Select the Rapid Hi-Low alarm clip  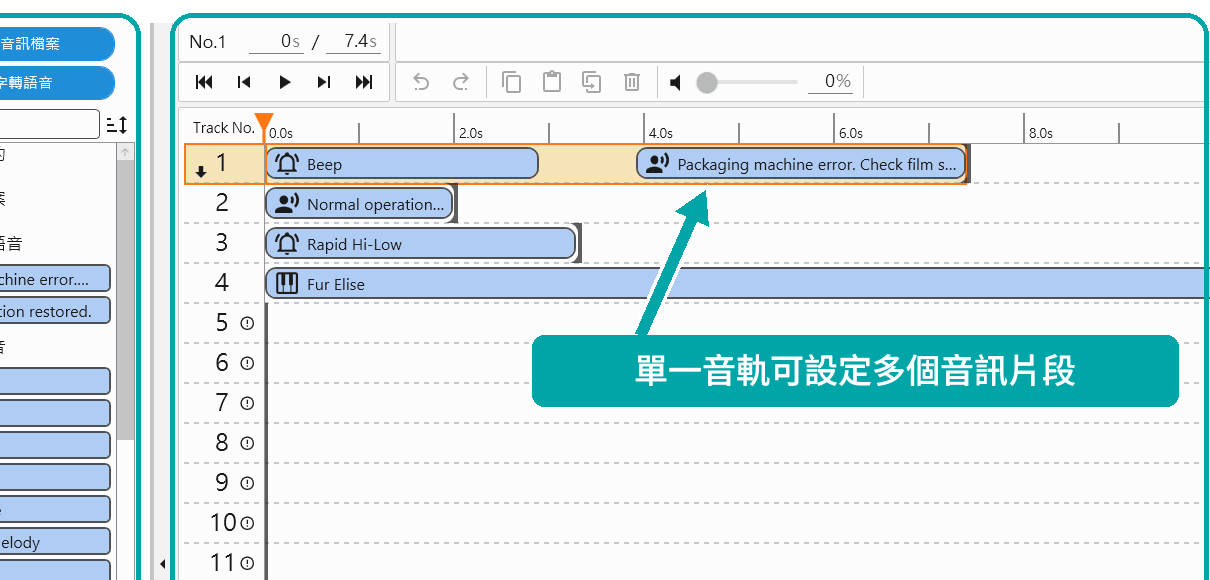421,244
